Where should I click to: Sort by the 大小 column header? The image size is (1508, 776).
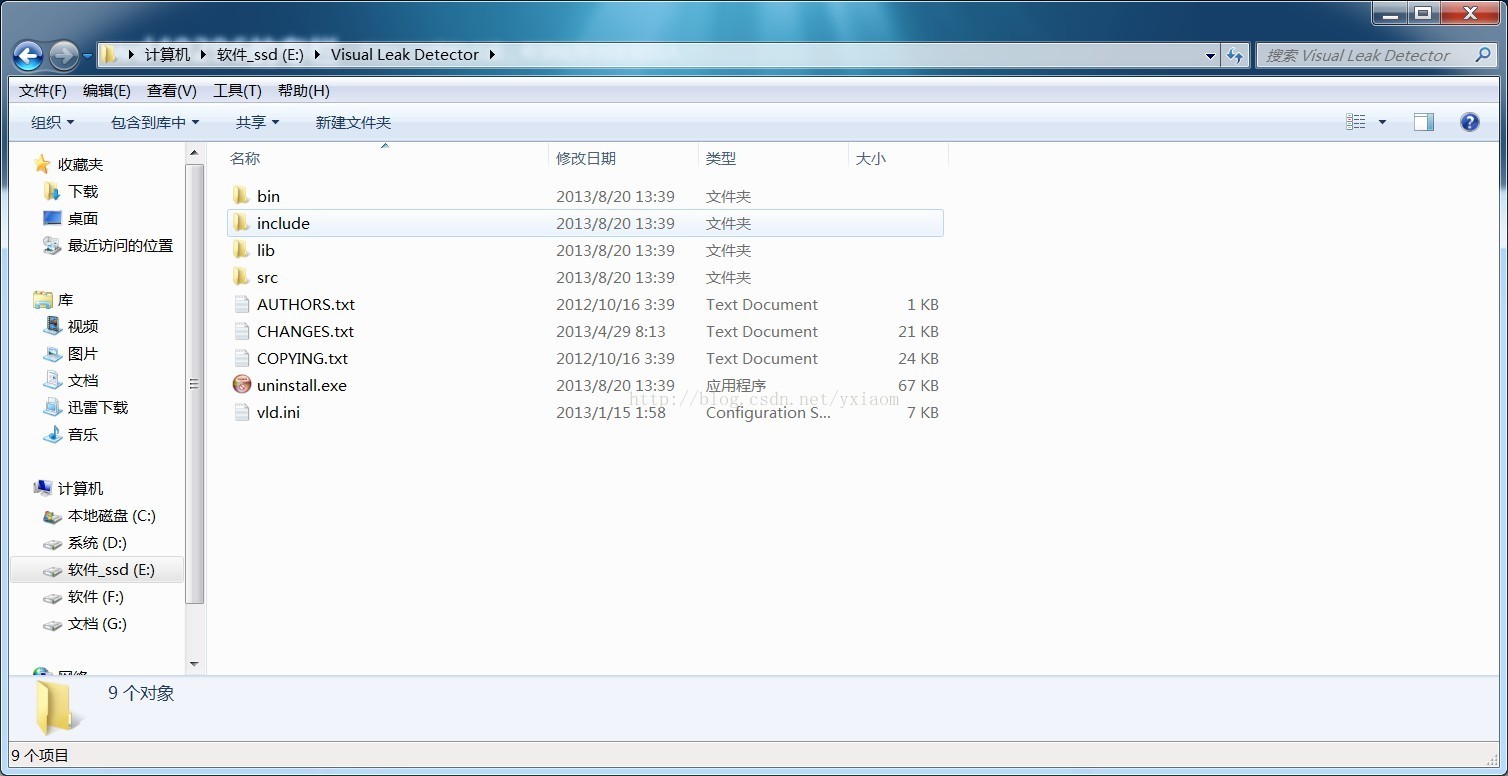pos(898,158)
